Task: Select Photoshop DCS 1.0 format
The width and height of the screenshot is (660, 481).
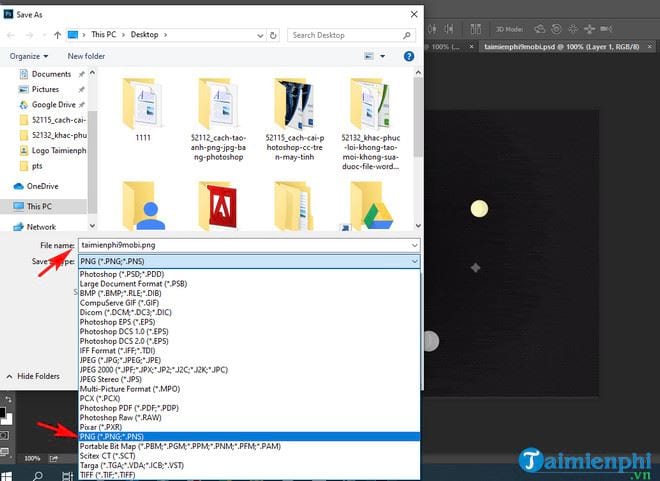Action: 249,332
